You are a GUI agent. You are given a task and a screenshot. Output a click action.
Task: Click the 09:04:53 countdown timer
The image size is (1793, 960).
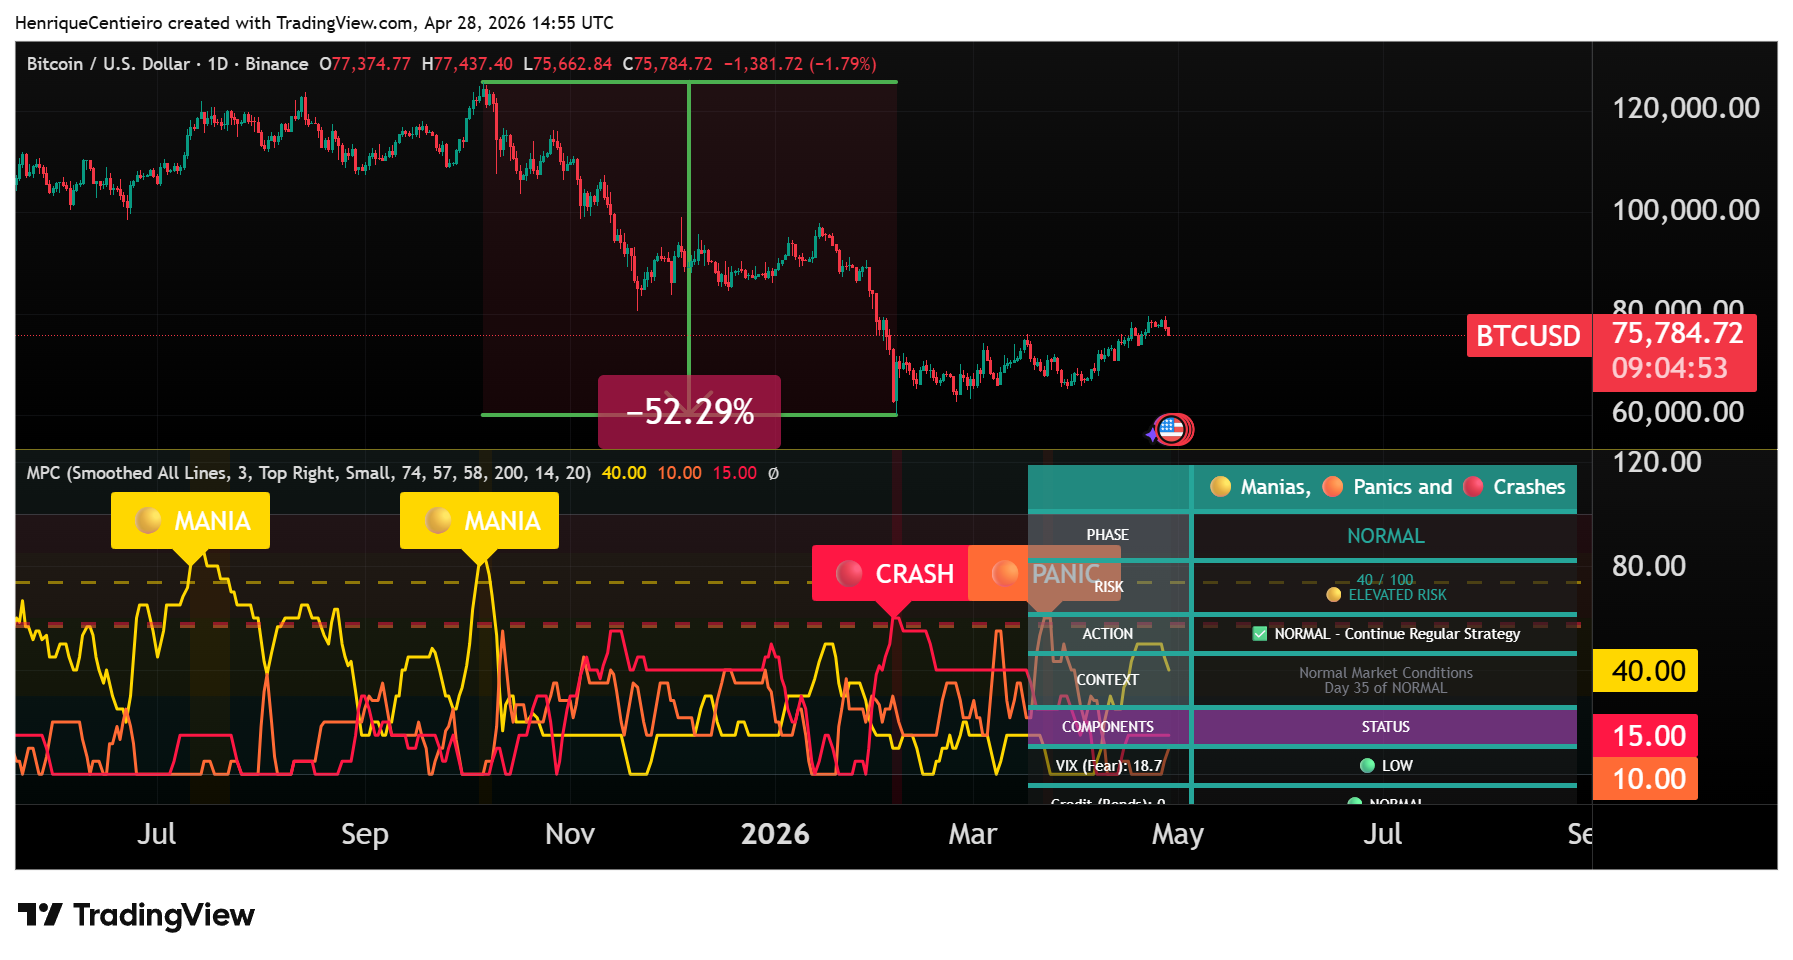click(x=1669, y=368)
